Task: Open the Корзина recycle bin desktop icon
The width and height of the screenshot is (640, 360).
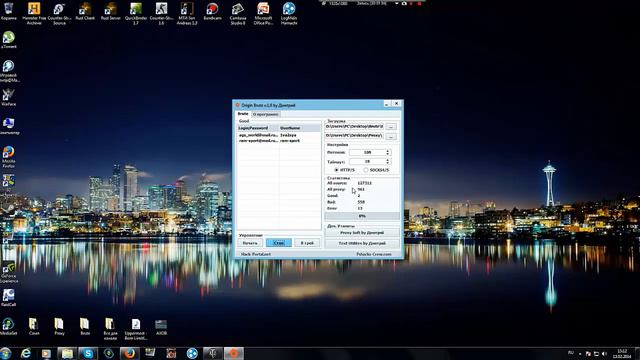Action: pyautogui.click(x=9, y=11)
